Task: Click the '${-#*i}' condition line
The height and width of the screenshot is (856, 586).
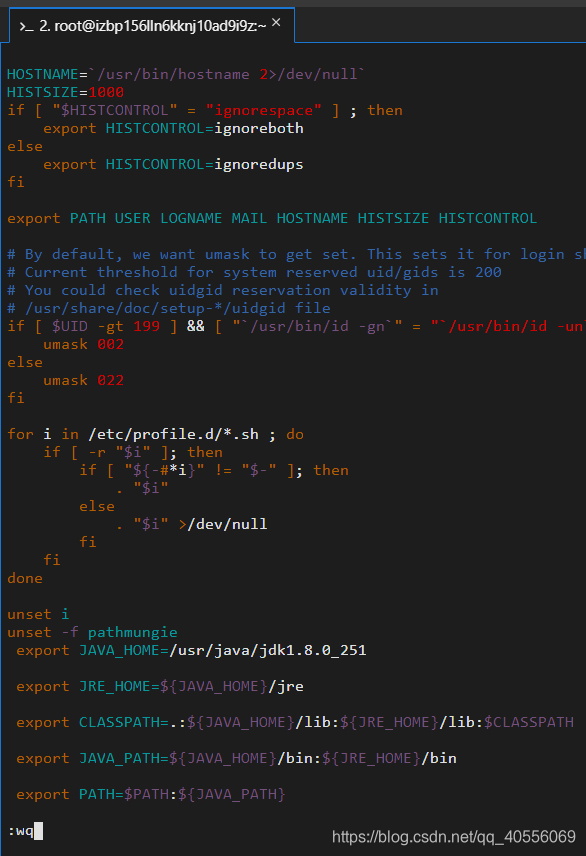Action: pos(214,470)
